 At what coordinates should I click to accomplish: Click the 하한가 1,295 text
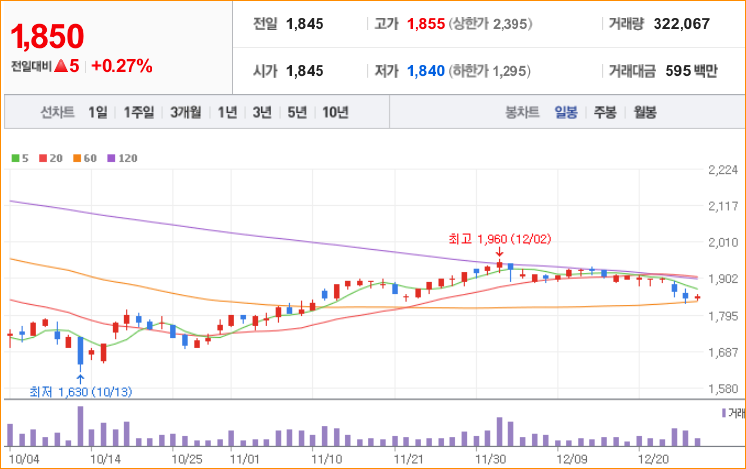(490, 71)
